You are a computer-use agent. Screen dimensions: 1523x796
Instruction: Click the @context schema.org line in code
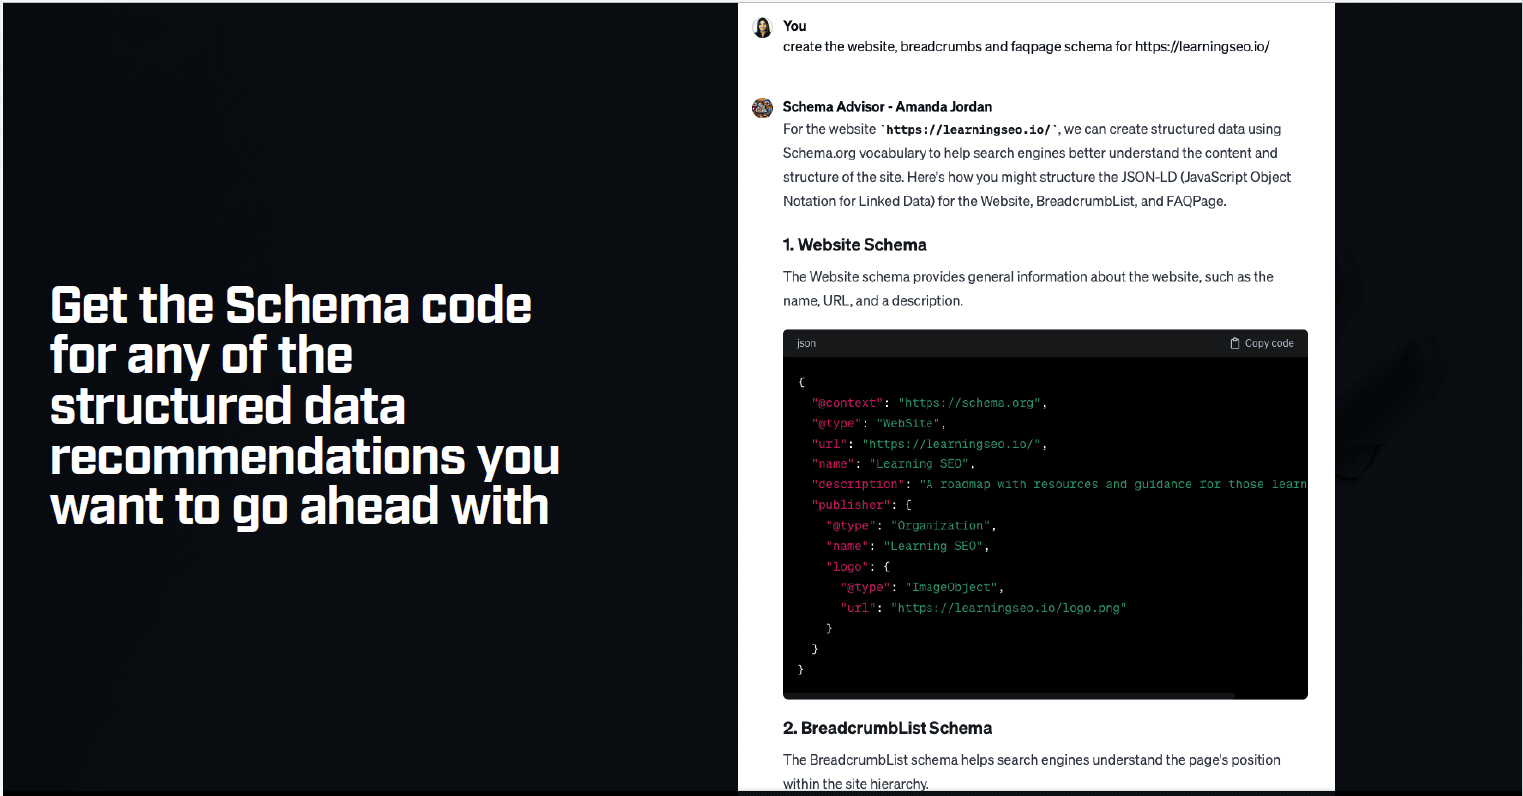click(x=920, y=402)
